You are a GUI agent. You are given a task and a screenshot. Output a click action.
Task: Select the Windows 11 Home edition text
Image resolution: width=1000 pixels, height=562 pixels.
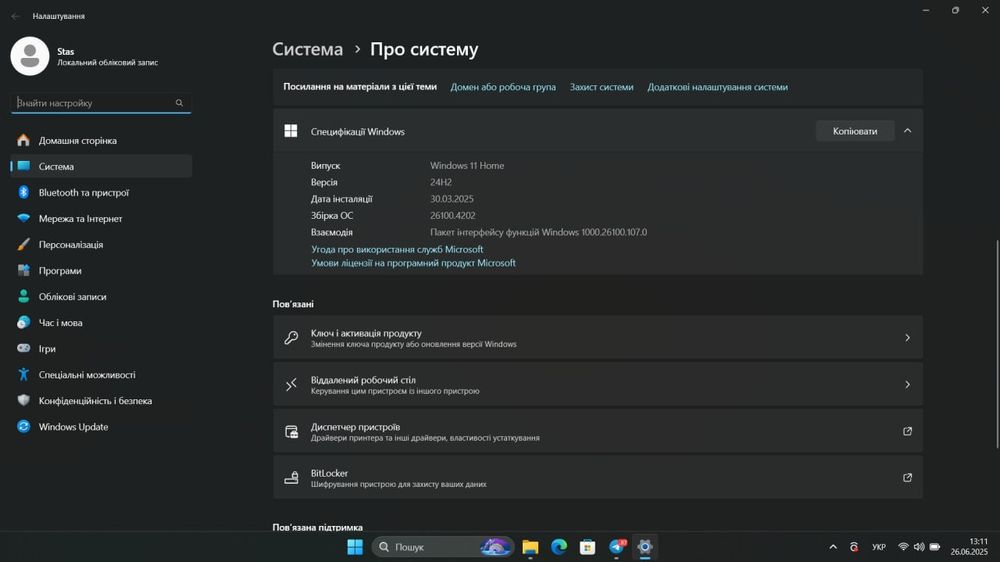click(467, 165)
